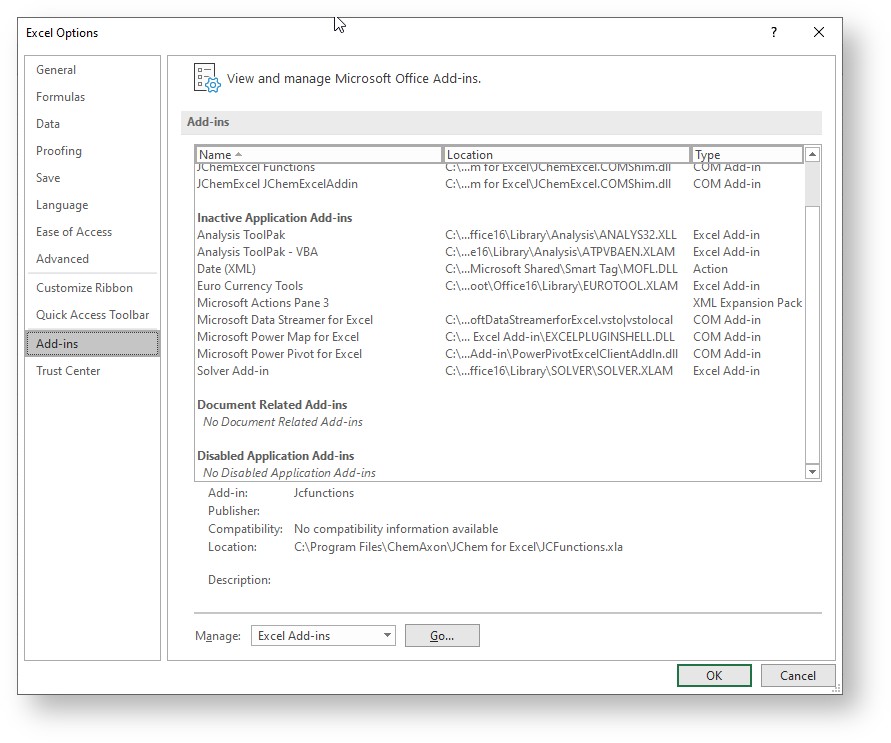Click Cancel to dismiss options
This screenshot has height=743, width=891.
click(797, 676)
